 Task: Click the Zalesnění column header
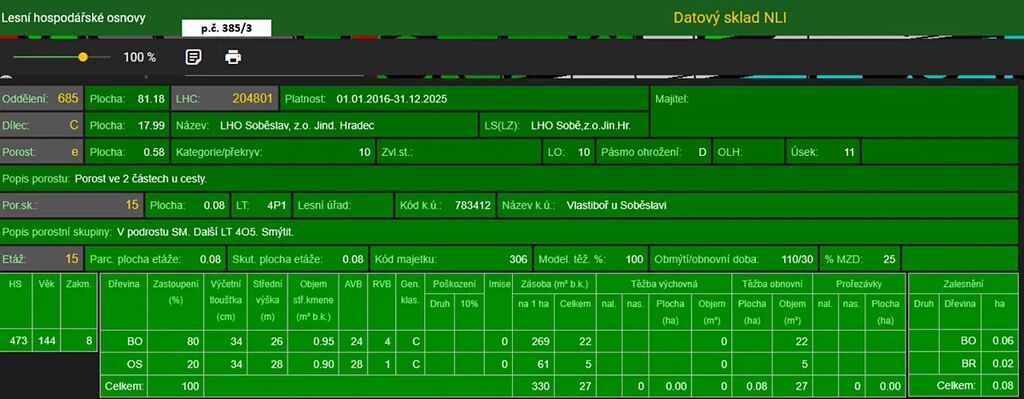pos(963,285)
